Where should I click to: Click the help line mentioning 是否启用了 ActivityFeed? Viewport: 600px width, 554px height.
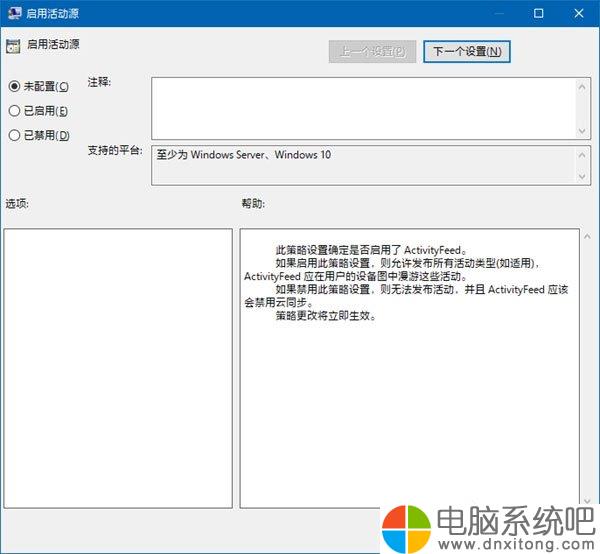[371, 250]
